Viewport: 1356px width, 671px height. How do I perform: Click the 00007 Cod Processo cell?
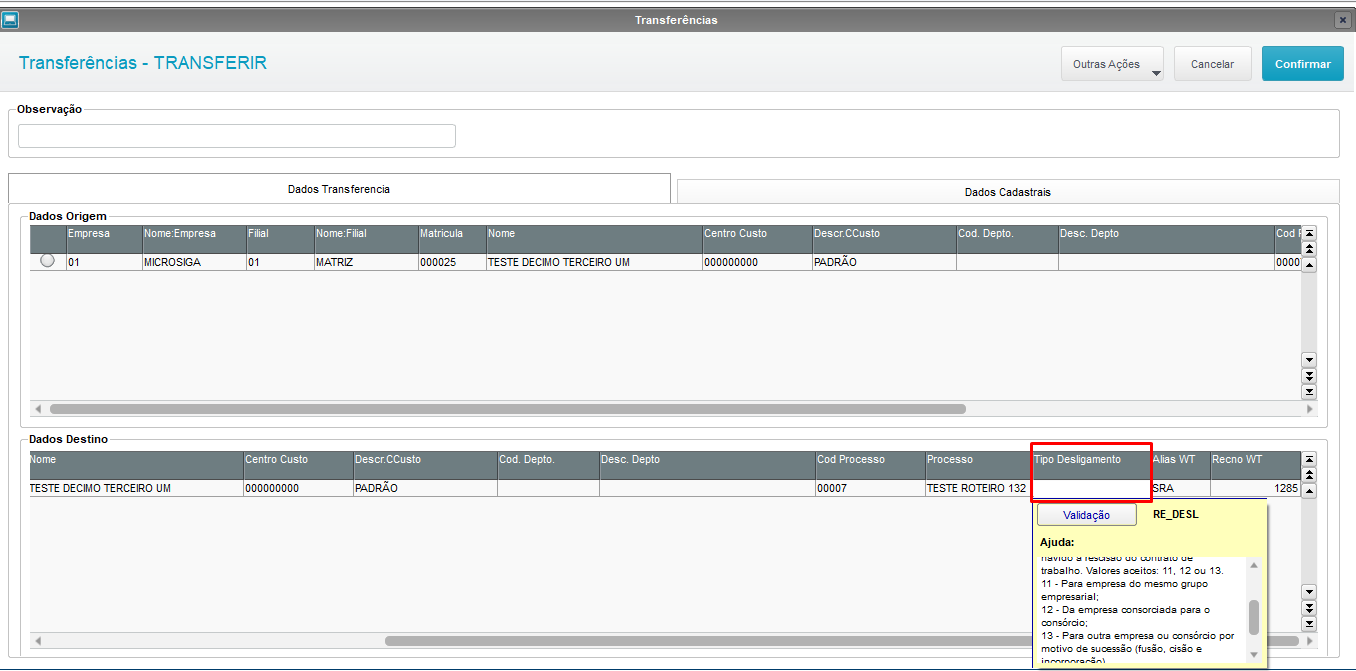point(869,489)
